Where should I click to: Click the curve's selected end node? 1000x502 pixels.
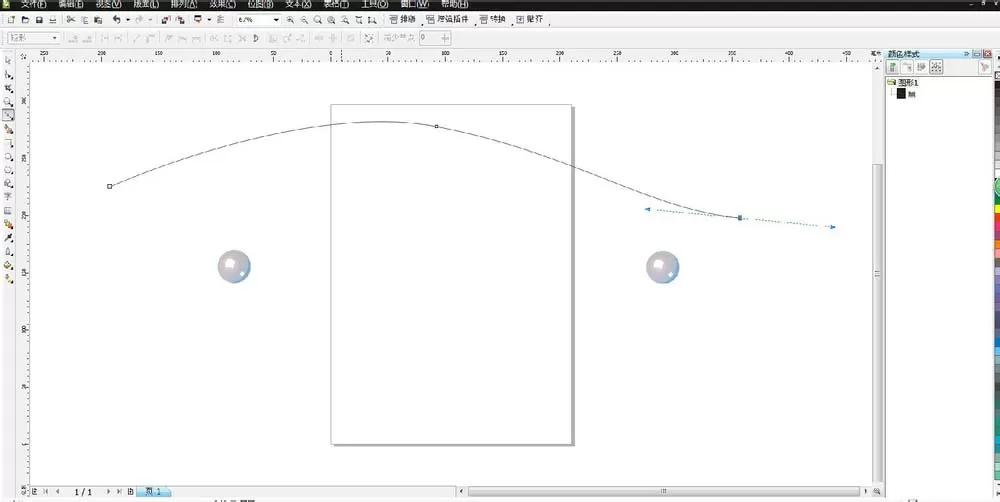(x=740, y=218)
